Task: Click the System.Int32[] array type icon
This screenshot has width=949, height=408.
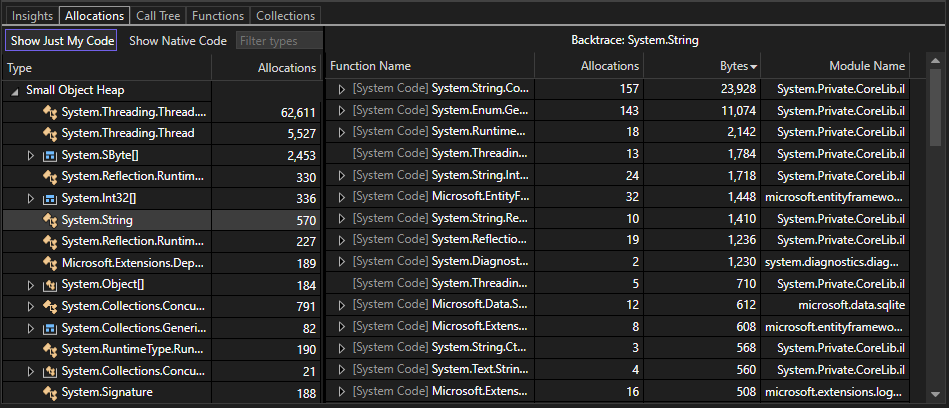Action: coord(49,198)
